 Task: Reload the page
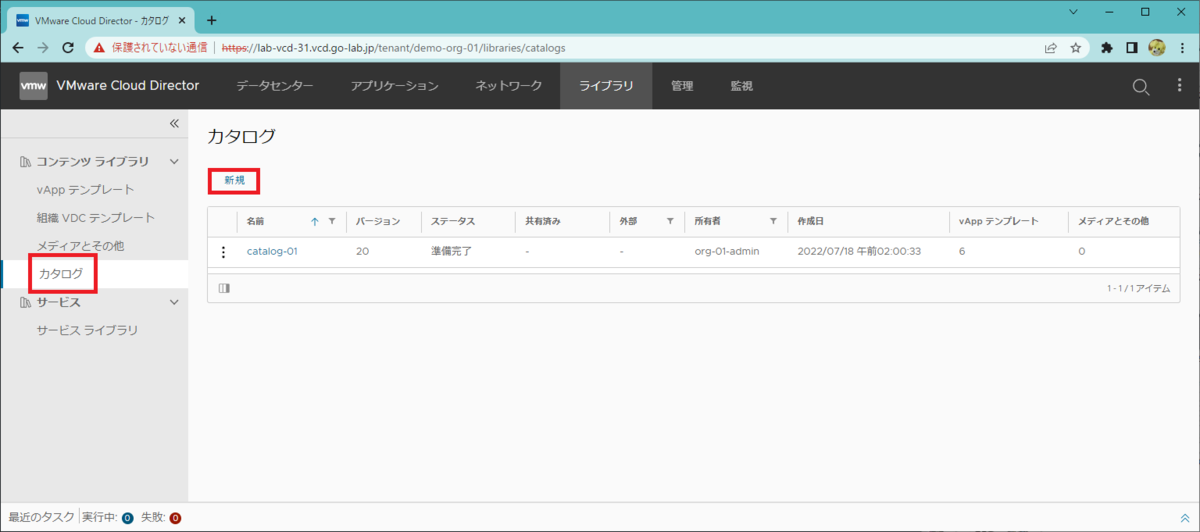[68, 47]
